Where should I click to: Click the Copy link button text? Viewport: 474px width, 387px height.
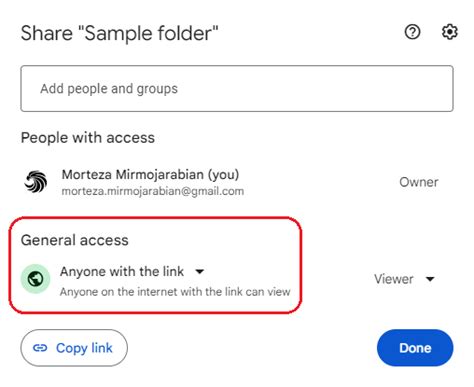pyautogui.click(x=84, y=348)
